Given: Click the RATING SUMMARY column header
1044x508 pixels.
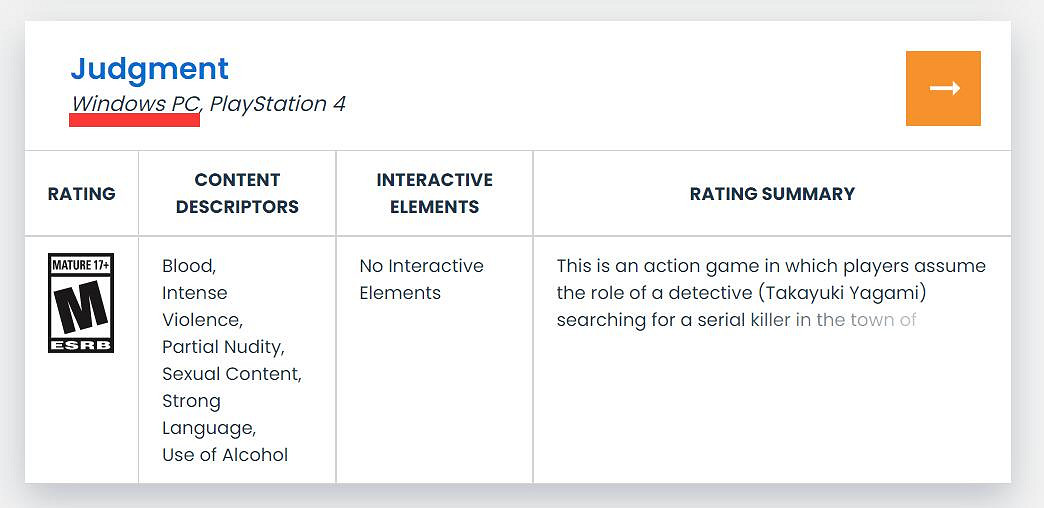Looking at the screenshot, I should 772,193.
